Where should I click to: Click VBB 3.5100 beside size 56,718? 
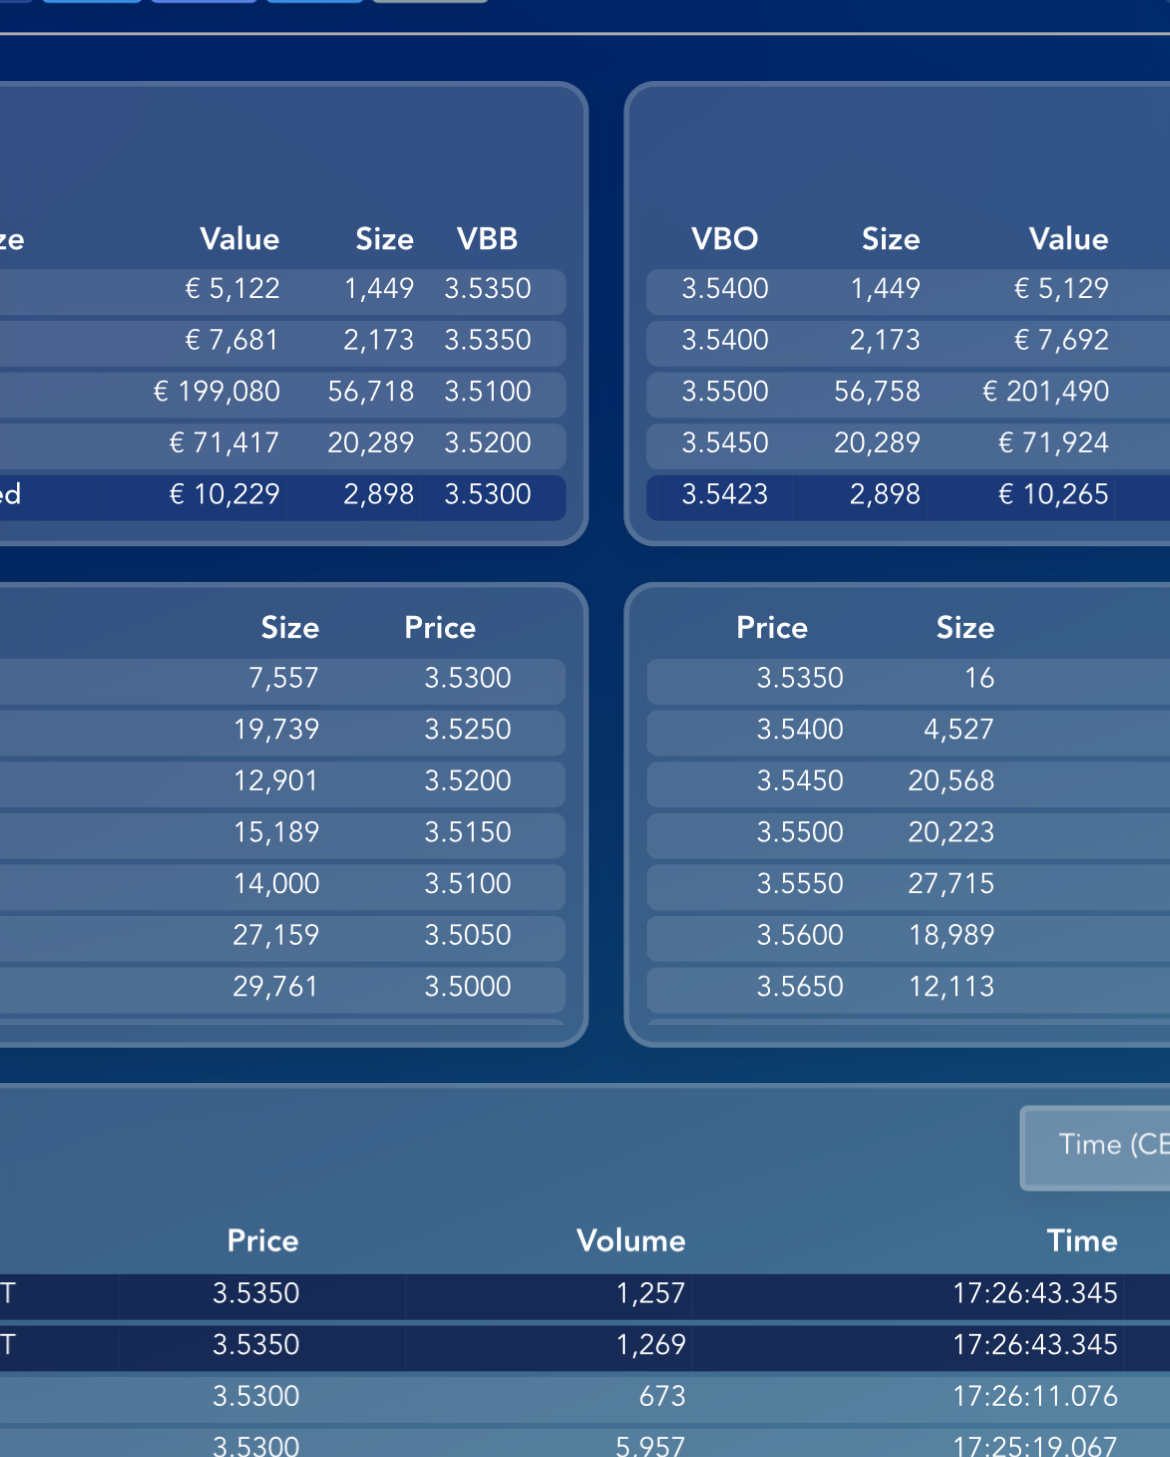coord(488,391)
